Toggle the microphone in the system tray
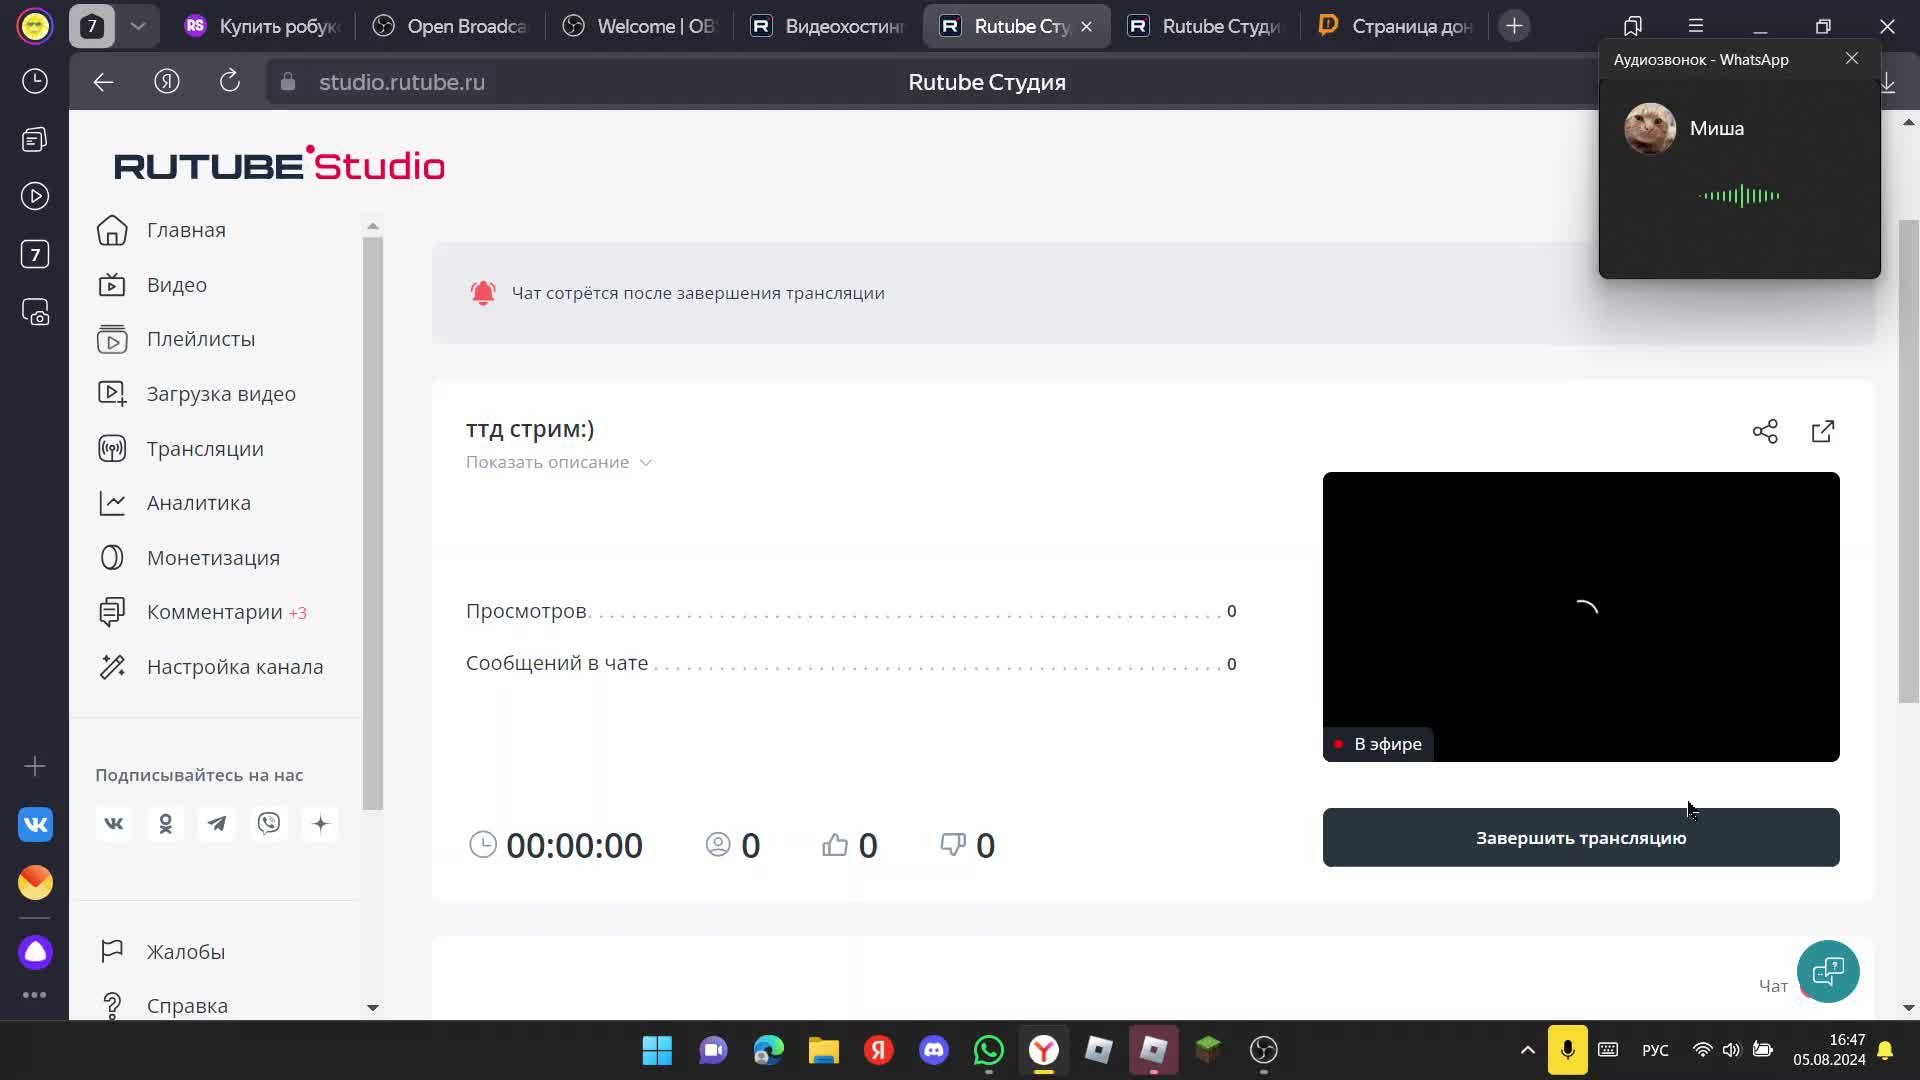Viewport: 1920px width, 1080px height. click(x=1567, y=1050)
